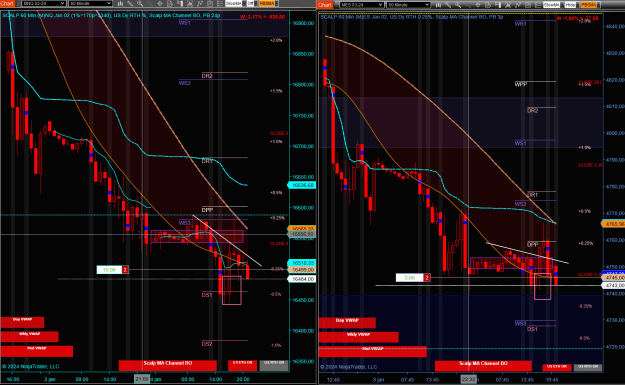Click Scalp MA Channel BO in MES chart
Image resolution: width=625 pixels, height=385 pixels.
click(483, 366)
